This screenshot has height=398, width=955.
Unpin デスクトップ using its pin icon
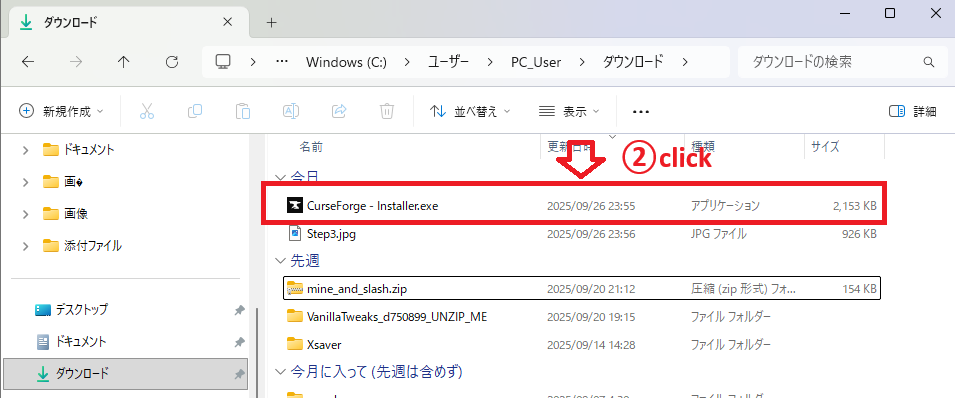coord(239,310)
